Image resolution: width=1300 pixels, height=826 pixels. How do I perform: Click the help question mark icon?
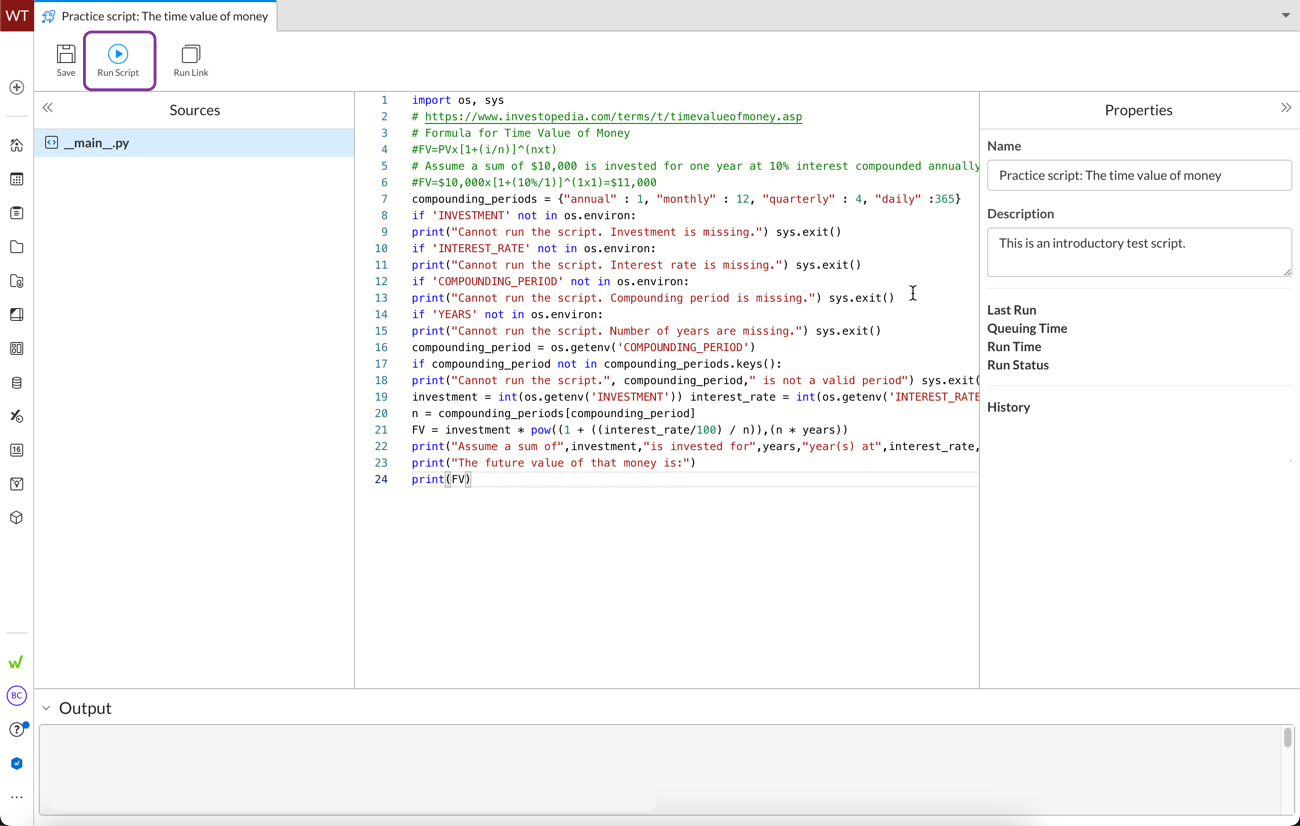(x=17, y=730)
